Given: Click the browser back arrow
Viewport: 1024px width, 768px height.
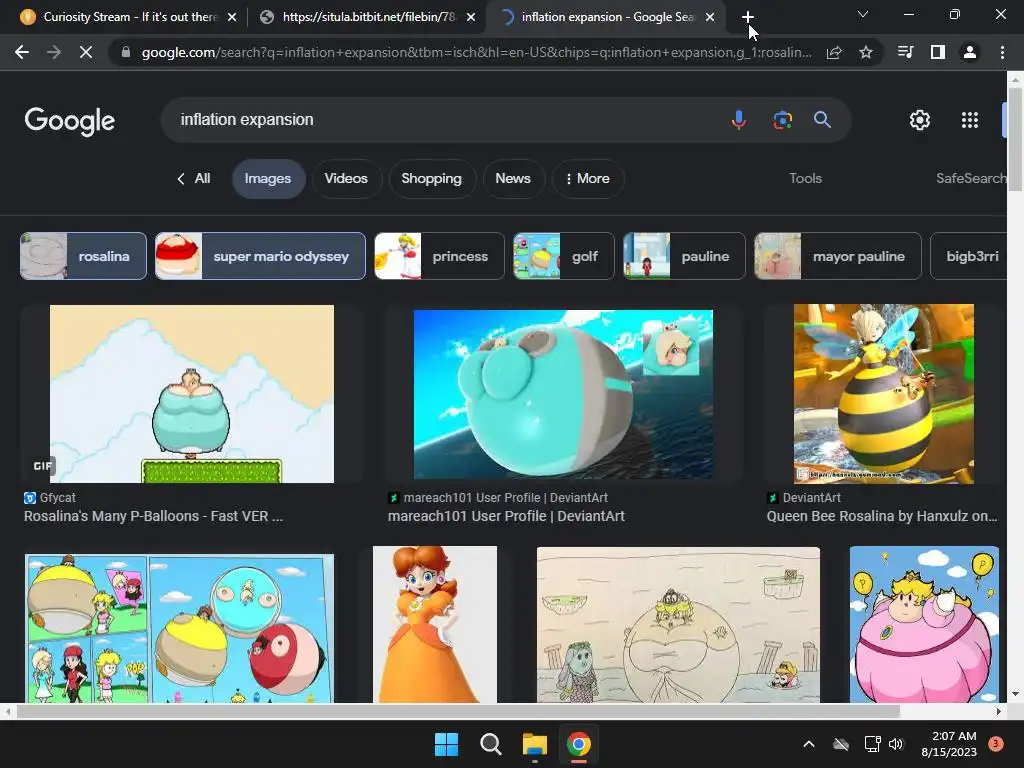Looking at the screenshot, I should (x=22, y=52).
